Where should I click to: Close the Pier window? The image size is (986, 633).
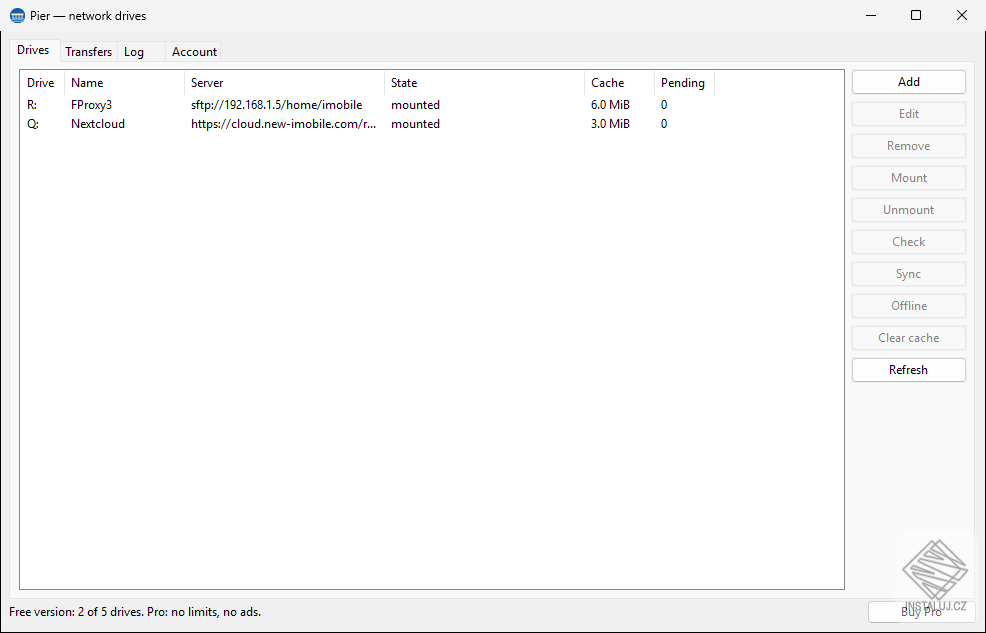pyautogui.click(x=962, y=16)
